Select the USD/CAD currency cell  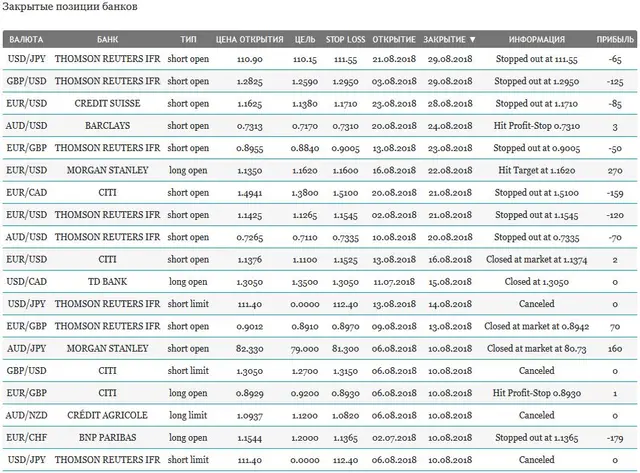pyautogui.click(x=27, y=282)
